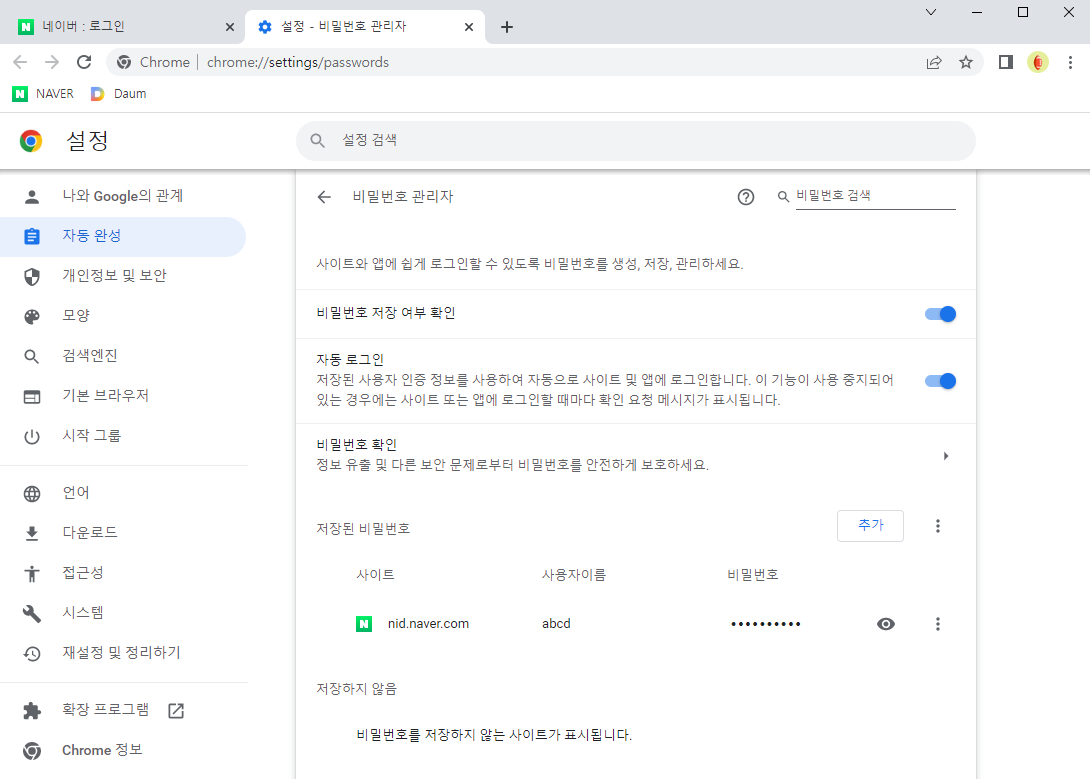This screenshot has width=1090, height=779.
Task: Click the 언어 globe icon
Action: [32, 493]
